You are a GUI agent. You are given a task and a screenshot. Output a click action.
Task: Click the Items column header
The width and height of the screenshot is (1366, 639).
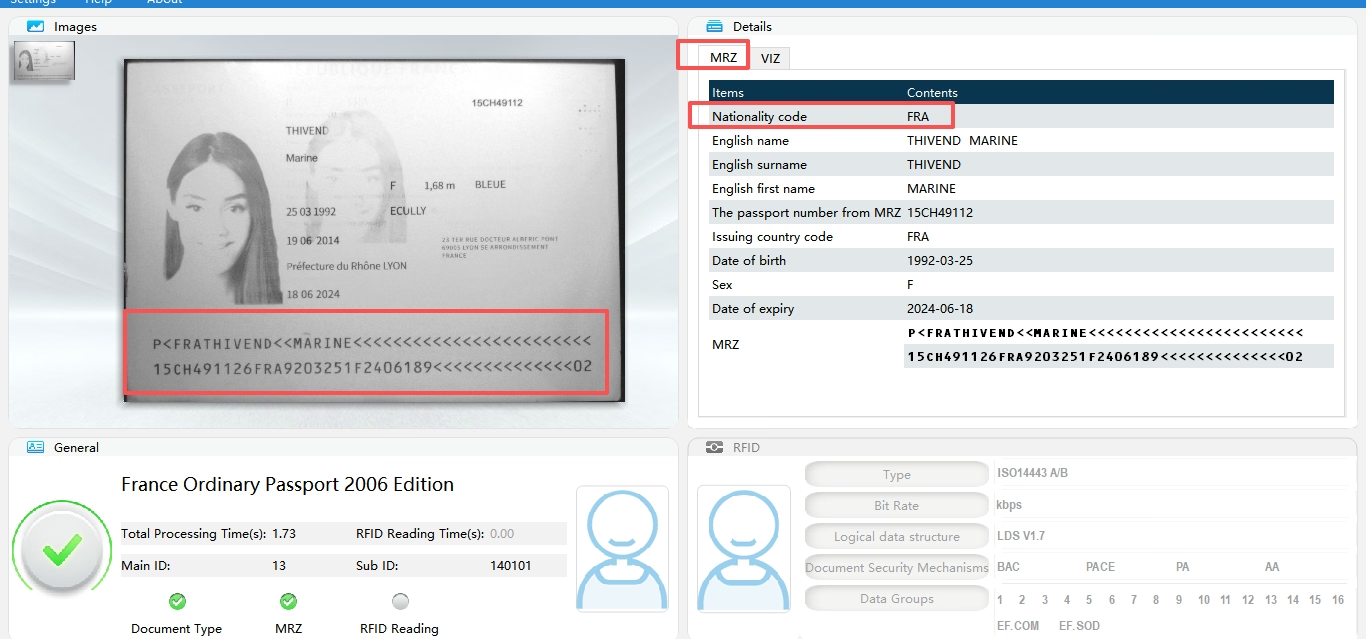[x=728, y=92]
